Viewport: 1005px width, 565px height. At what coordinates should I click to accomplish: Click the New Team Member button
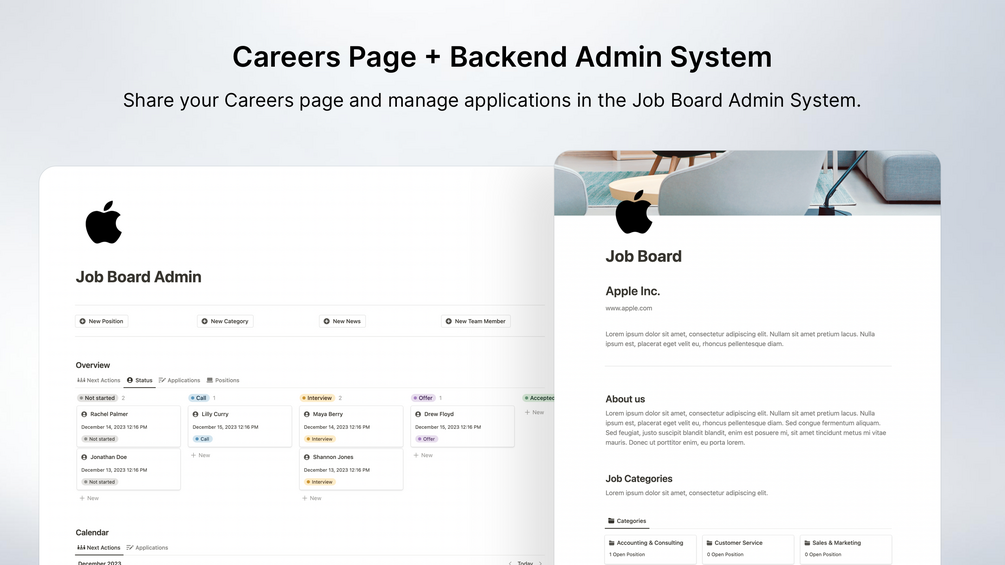476,321
